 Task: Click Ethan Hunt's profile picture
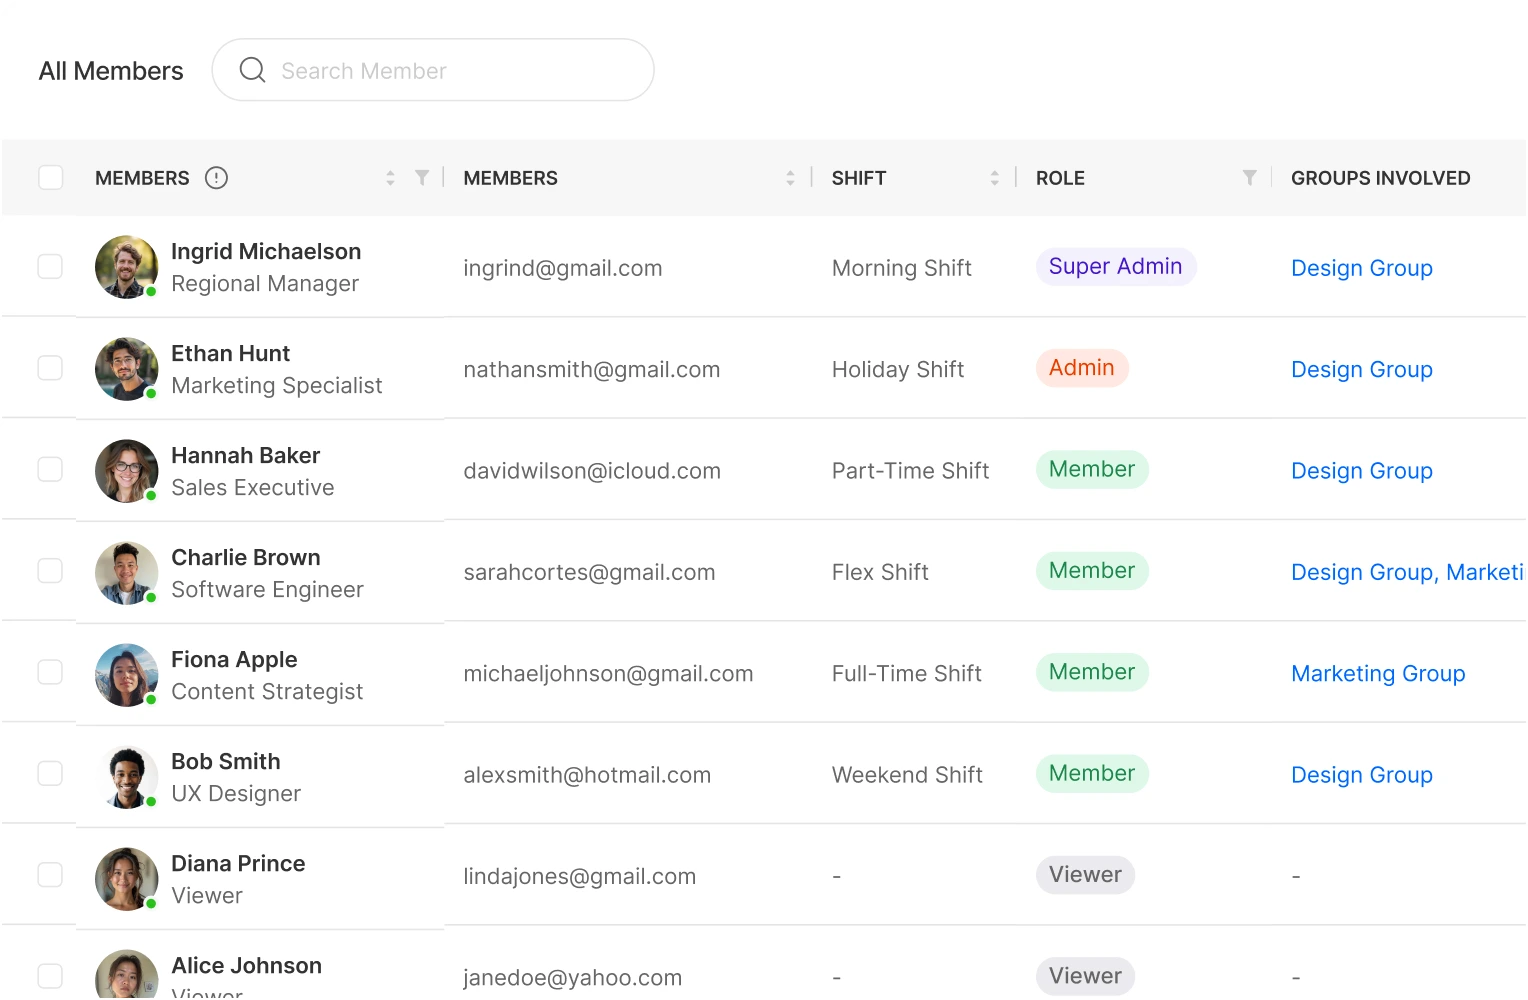tap(126, 369)
